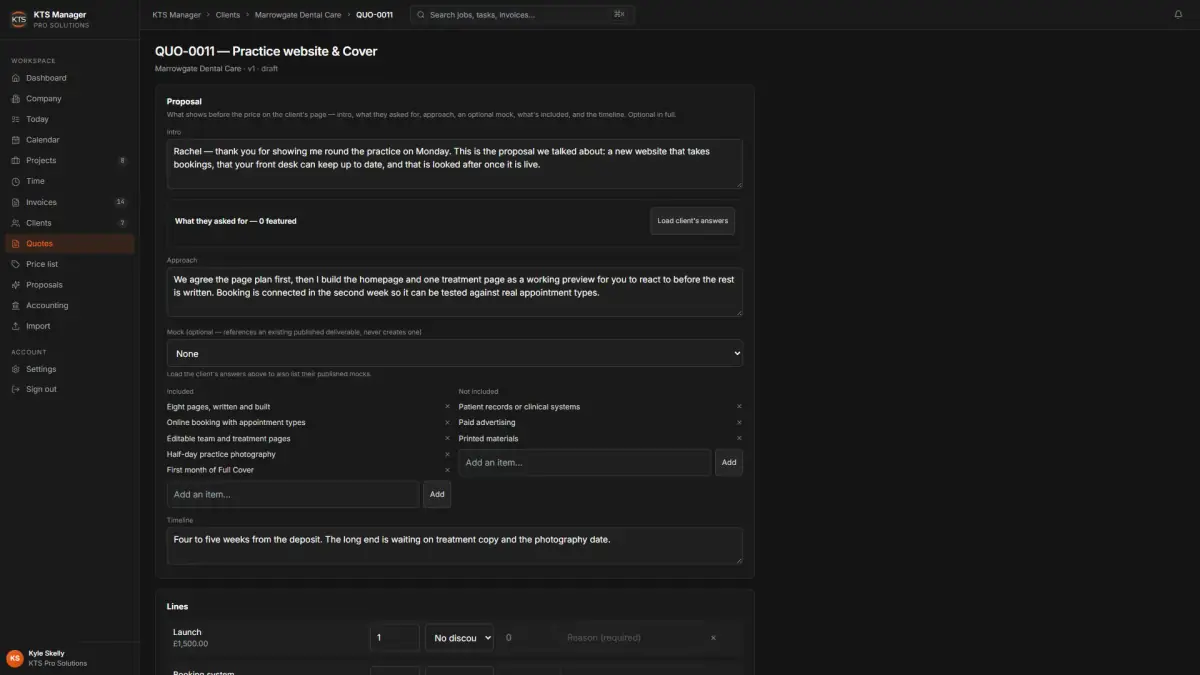Click the Sign out icon

pyautogui.click(x=16, y=389)
